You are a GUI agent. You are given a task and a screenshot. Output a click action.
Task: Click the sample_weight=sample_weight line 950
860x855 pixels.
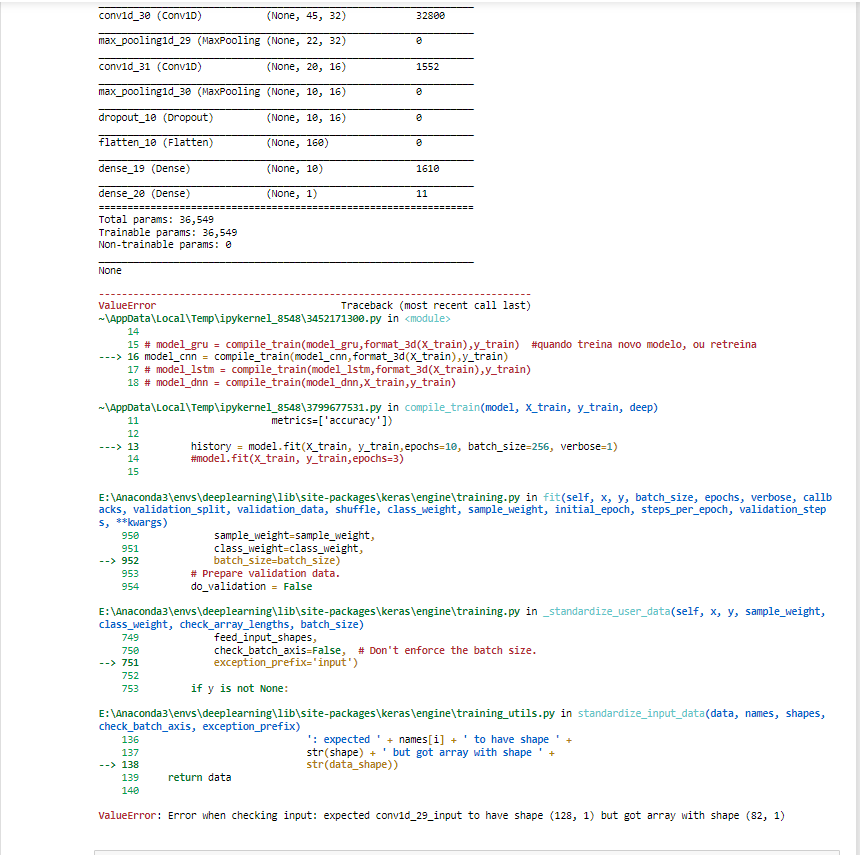(x=295, y=536)
